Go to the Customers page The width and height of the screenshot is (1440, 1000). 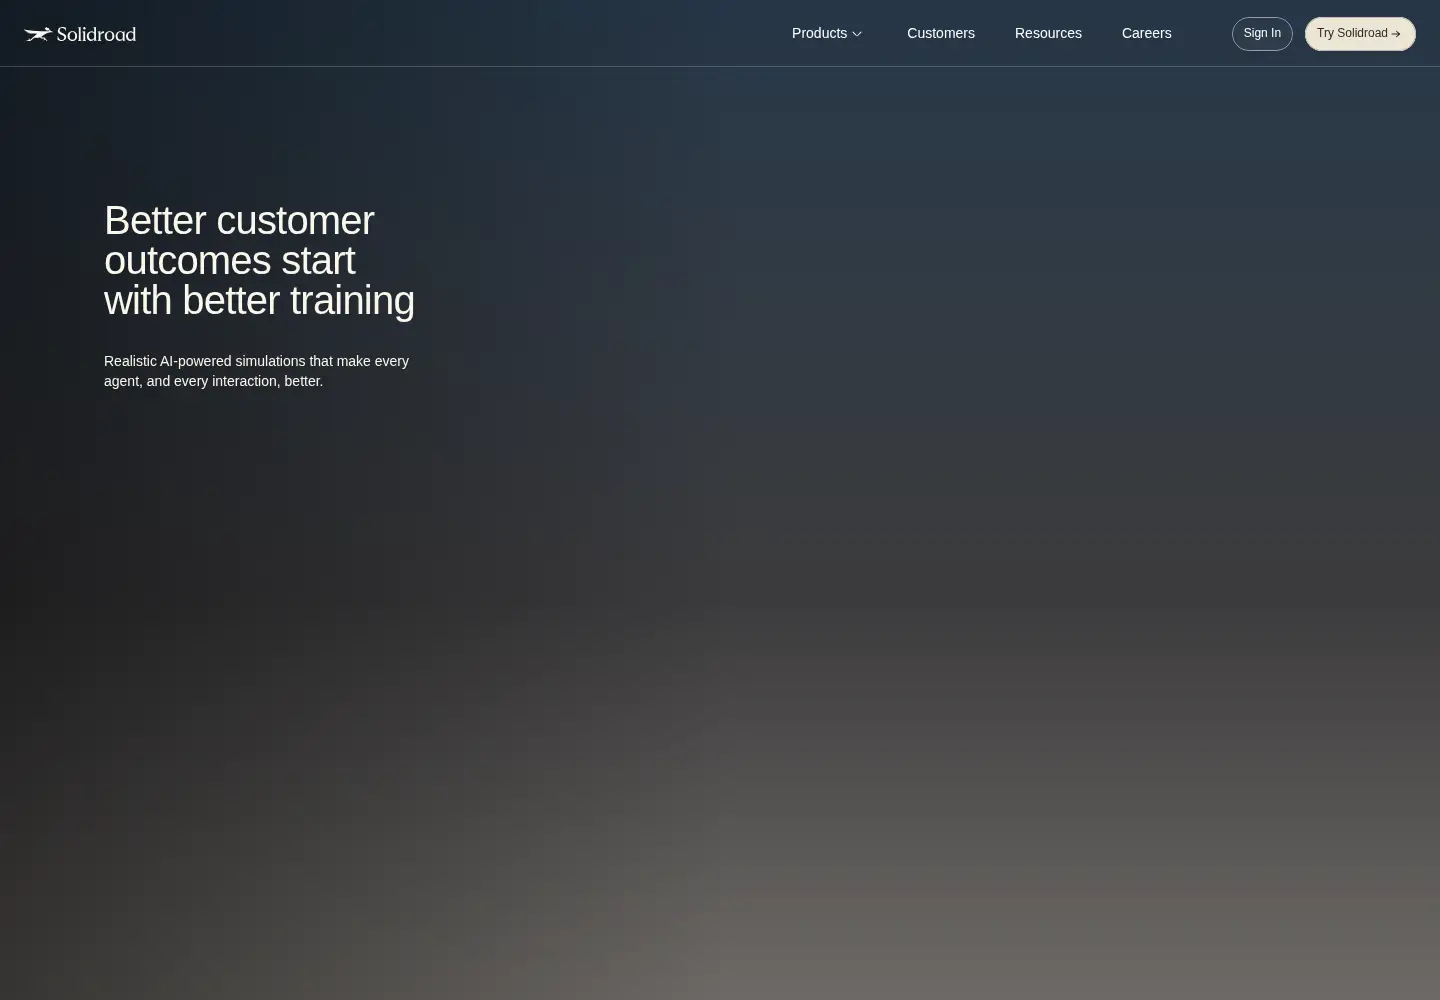point(941,33)
